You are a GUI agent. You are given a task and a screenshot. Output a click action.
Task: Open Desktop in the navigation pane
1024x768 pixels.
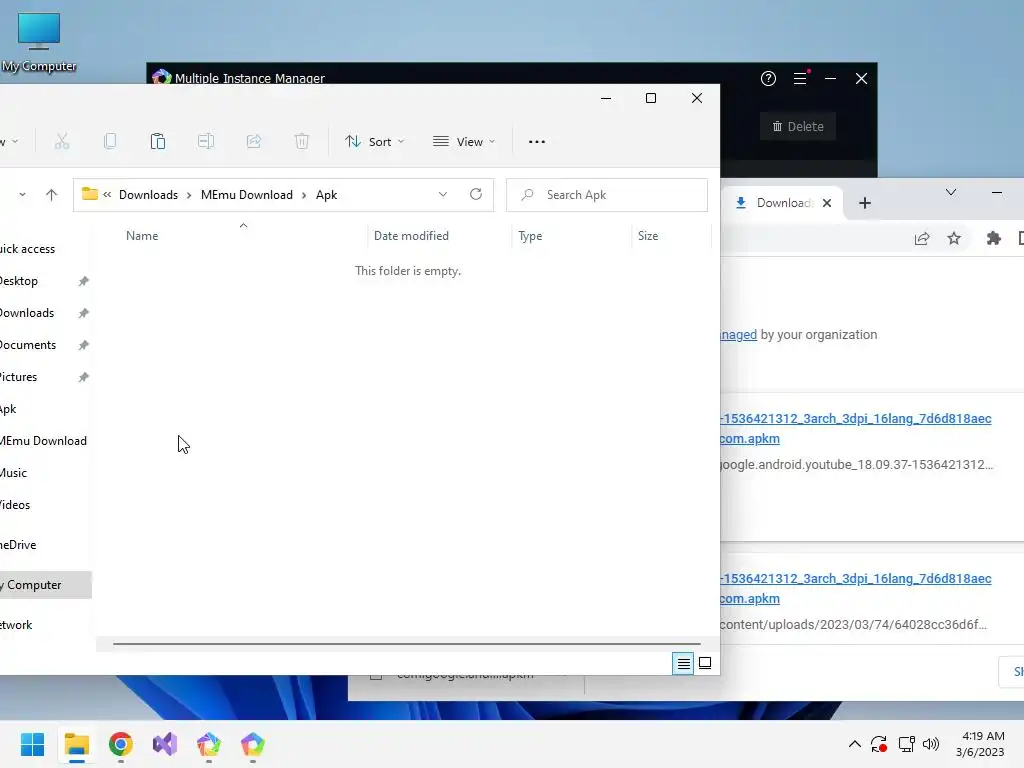[20, 281]
